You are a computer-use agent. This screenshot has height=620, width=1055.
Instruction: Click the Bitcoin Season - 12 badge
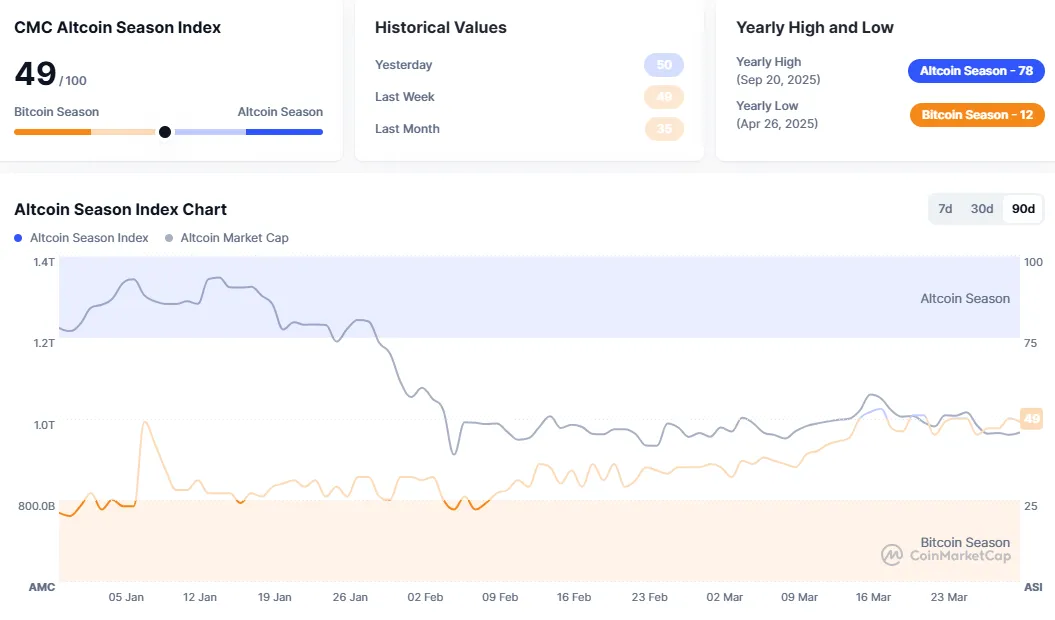pyautogui.click(x=976, y=115)
